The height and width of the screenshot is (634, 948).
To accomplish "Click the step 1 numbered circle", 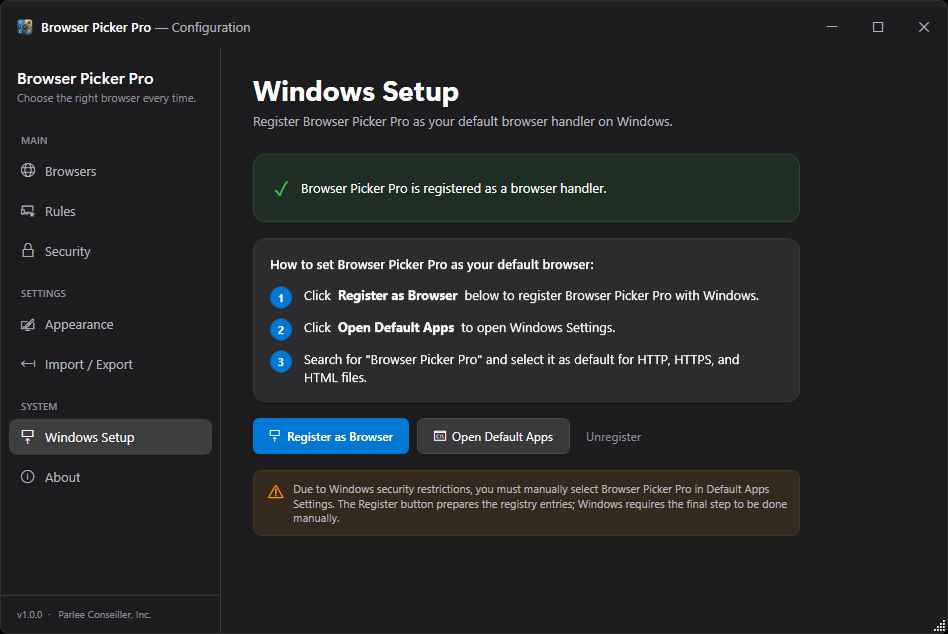I will [281, 297].
